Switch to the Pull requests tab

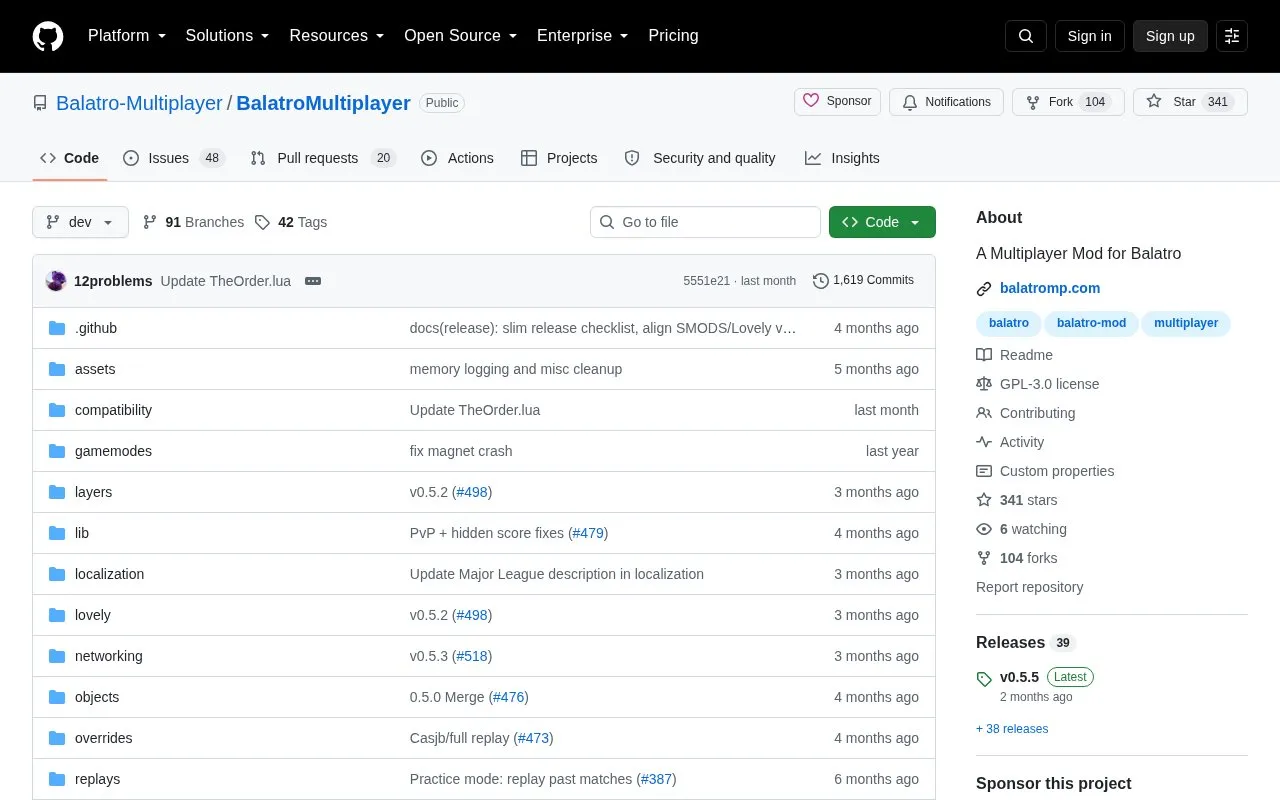323,158
